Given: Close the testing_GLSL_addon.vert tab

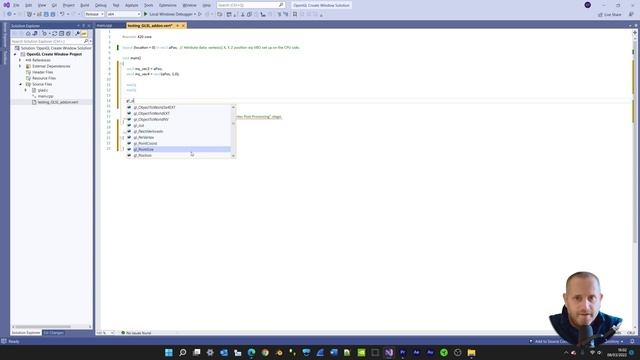Looking at the screenshot, I should [x=183, y=26].
